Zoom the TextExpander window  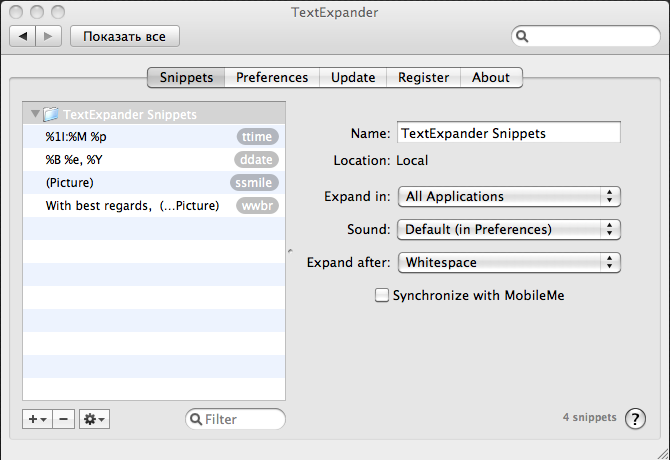(58, 12)
